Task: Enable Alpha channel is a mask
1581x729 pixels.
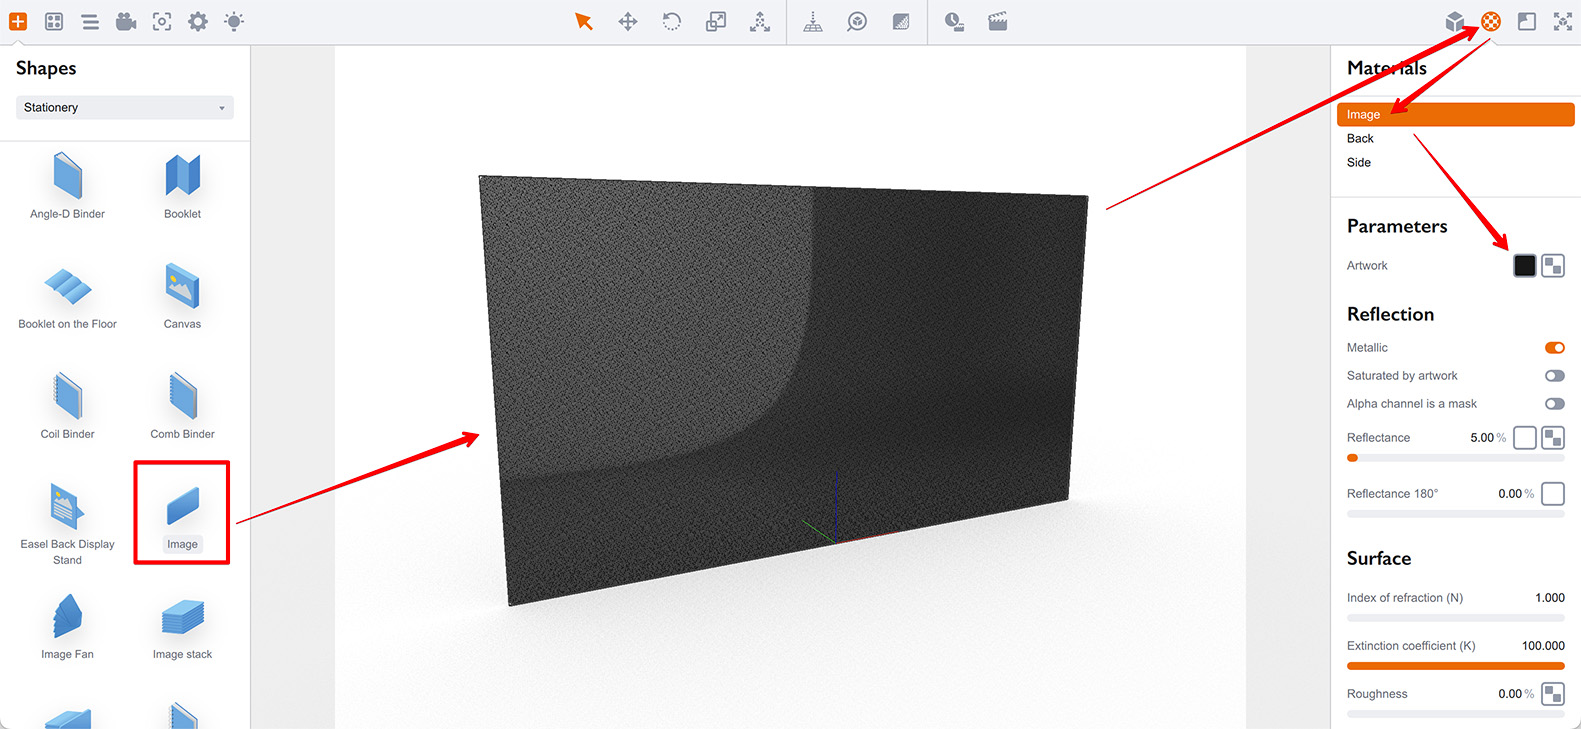Action: point(1555,404)
